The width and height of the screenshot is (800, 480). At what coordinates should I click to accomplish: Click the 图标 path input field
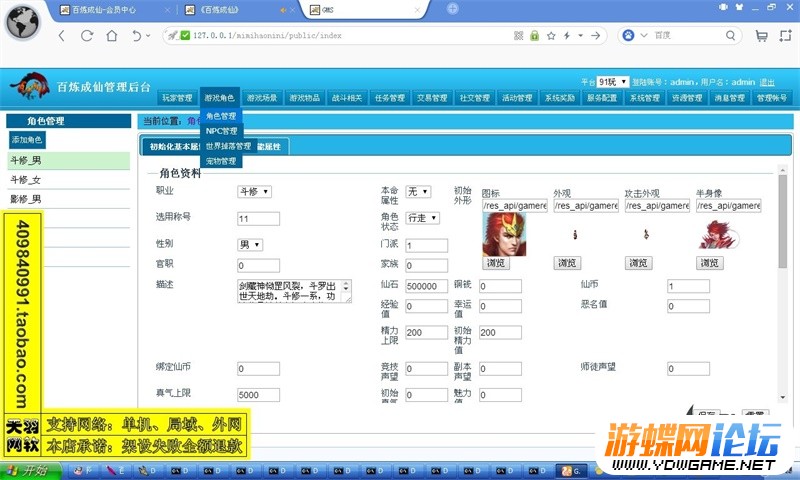click(514, 206)
